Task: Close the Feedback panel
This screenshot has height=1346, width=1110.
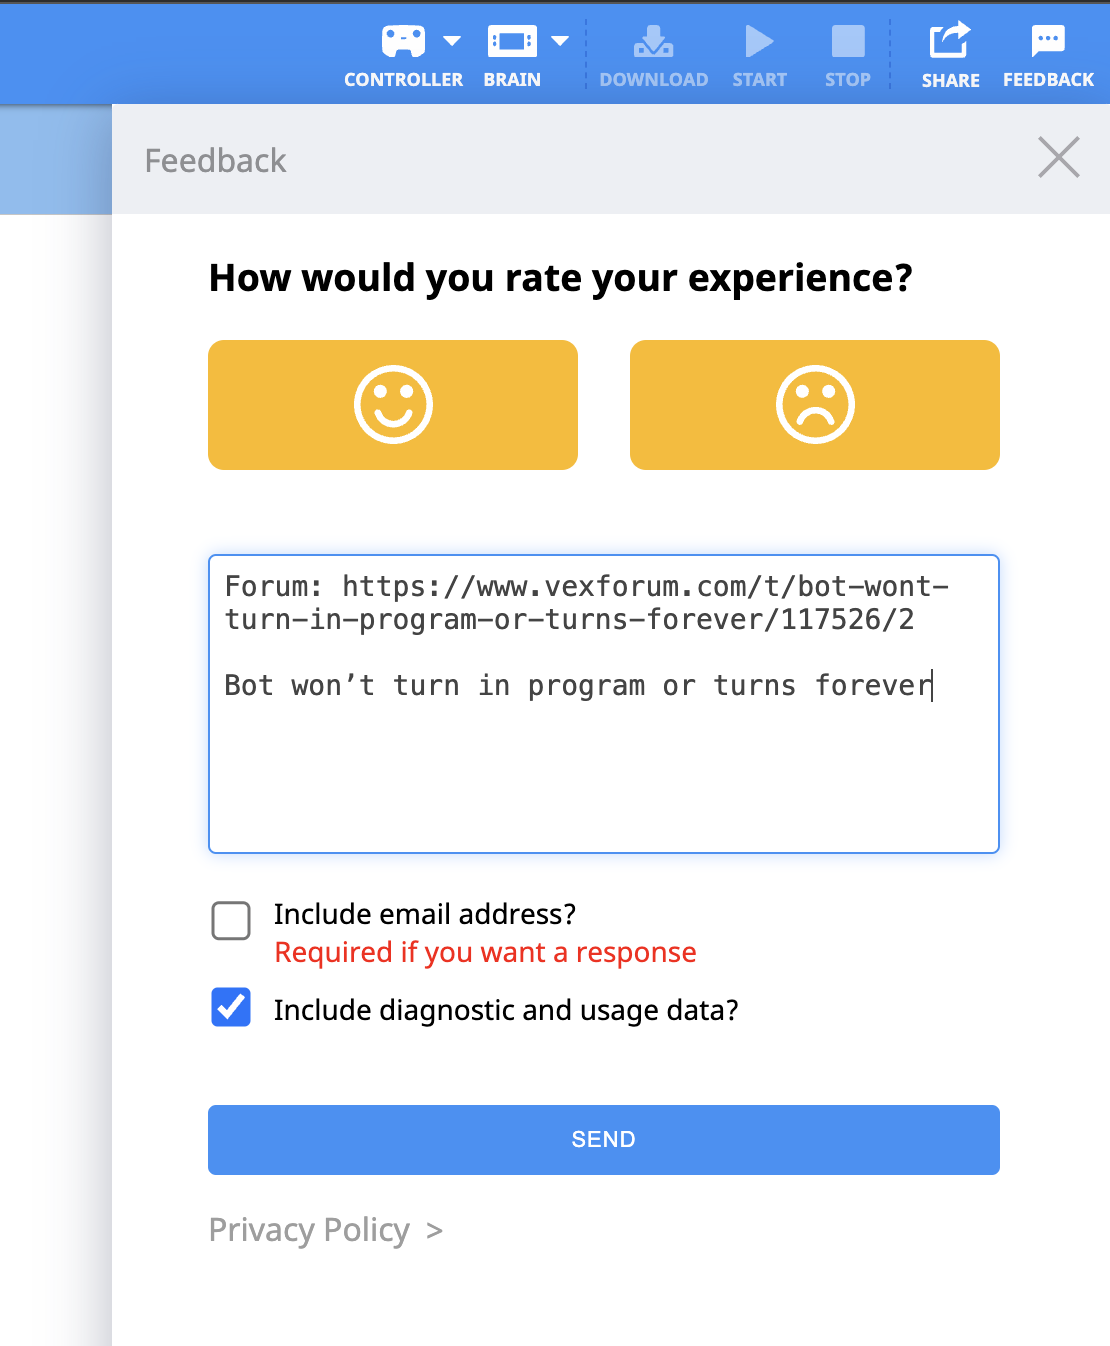Action: pyautogui.click(x=1059, y=157)
